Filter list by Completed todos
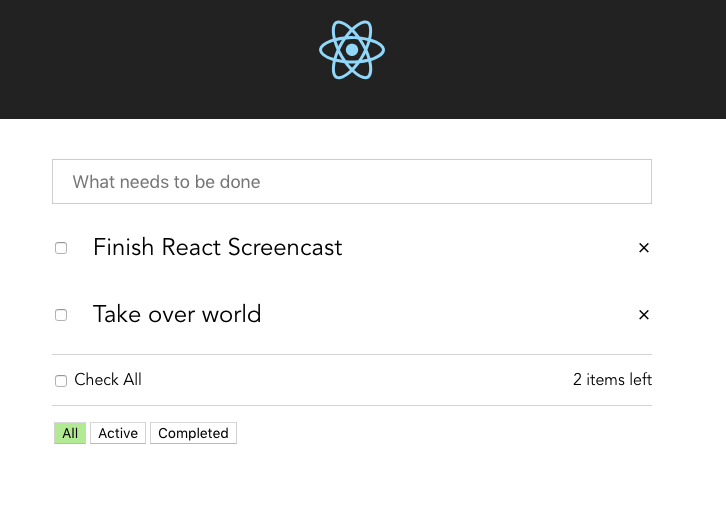This screenshot has height=515, width=726. [193, 433]
